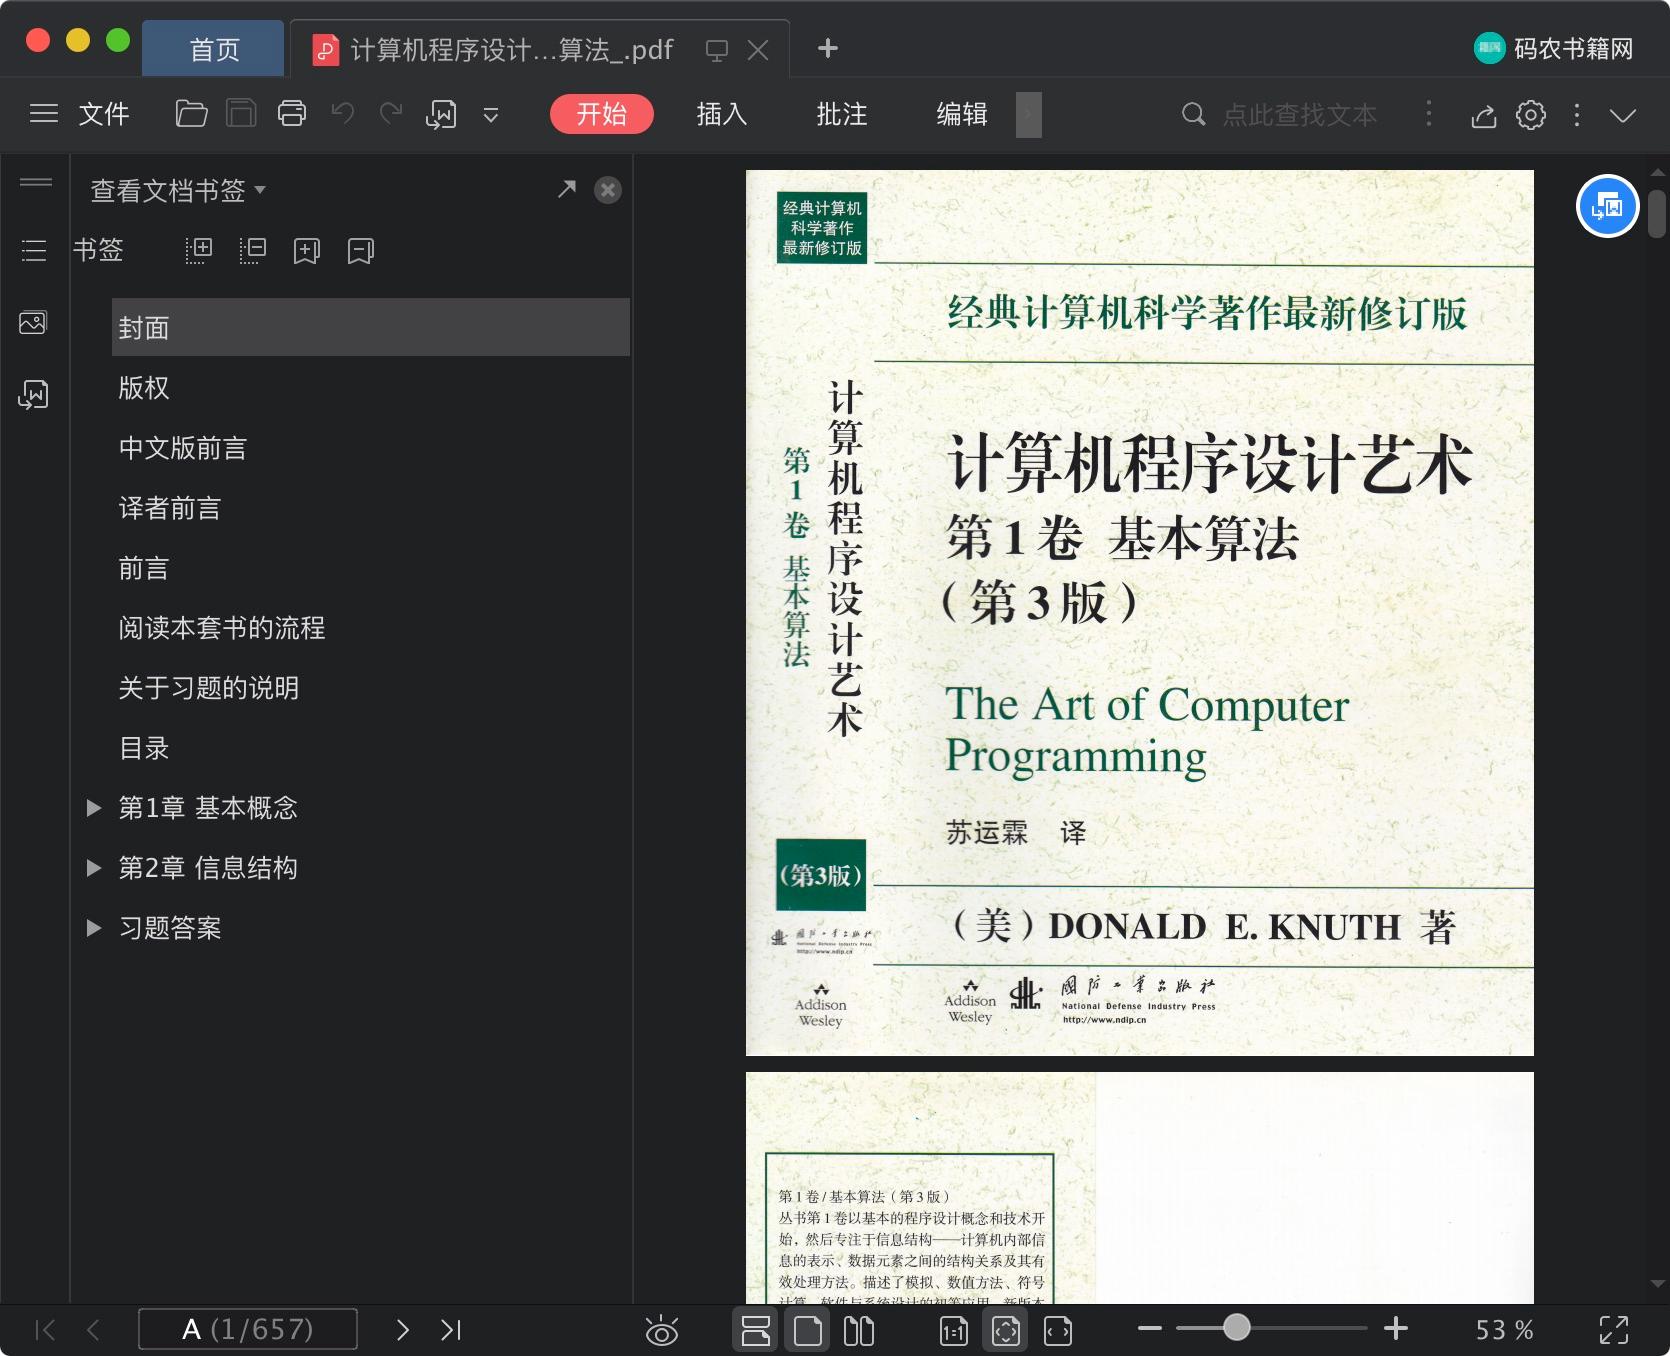
Task: Click the undo arrow icon
Action: (x=343, y=114)
